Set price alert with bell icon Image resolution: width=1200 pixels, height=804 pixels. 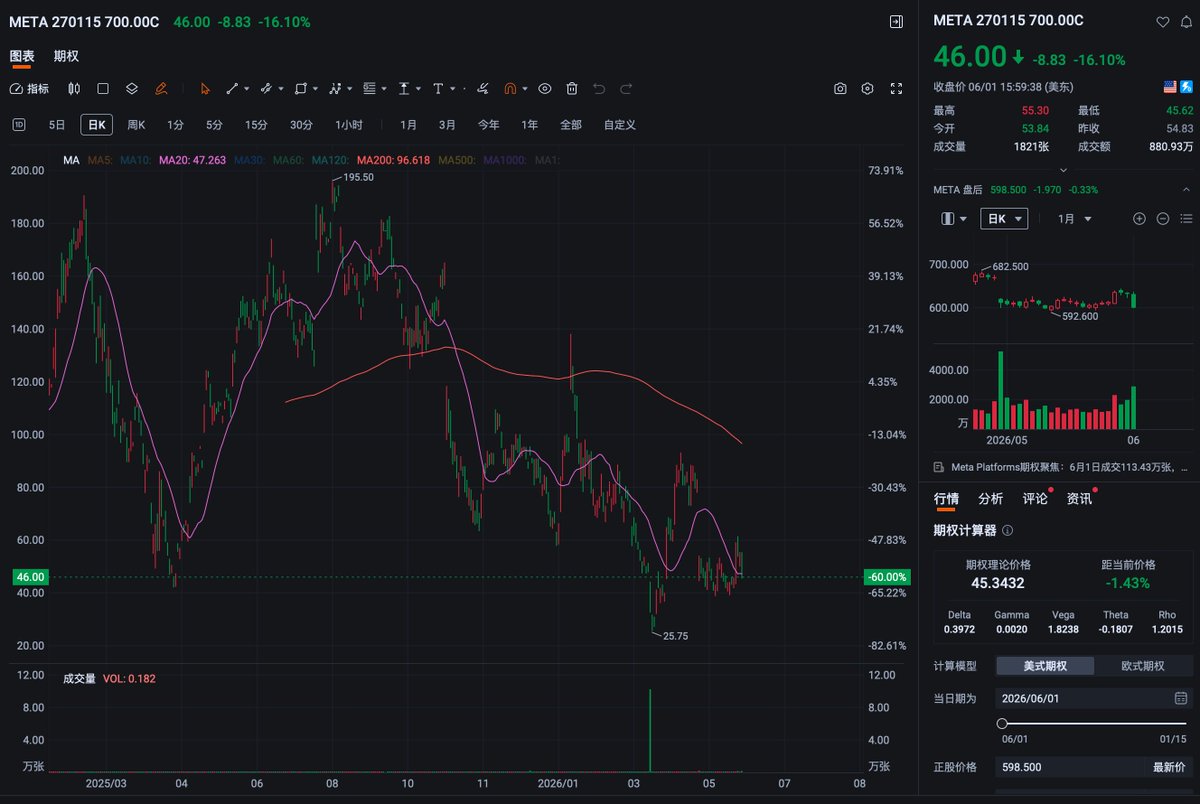point(1186,21)
